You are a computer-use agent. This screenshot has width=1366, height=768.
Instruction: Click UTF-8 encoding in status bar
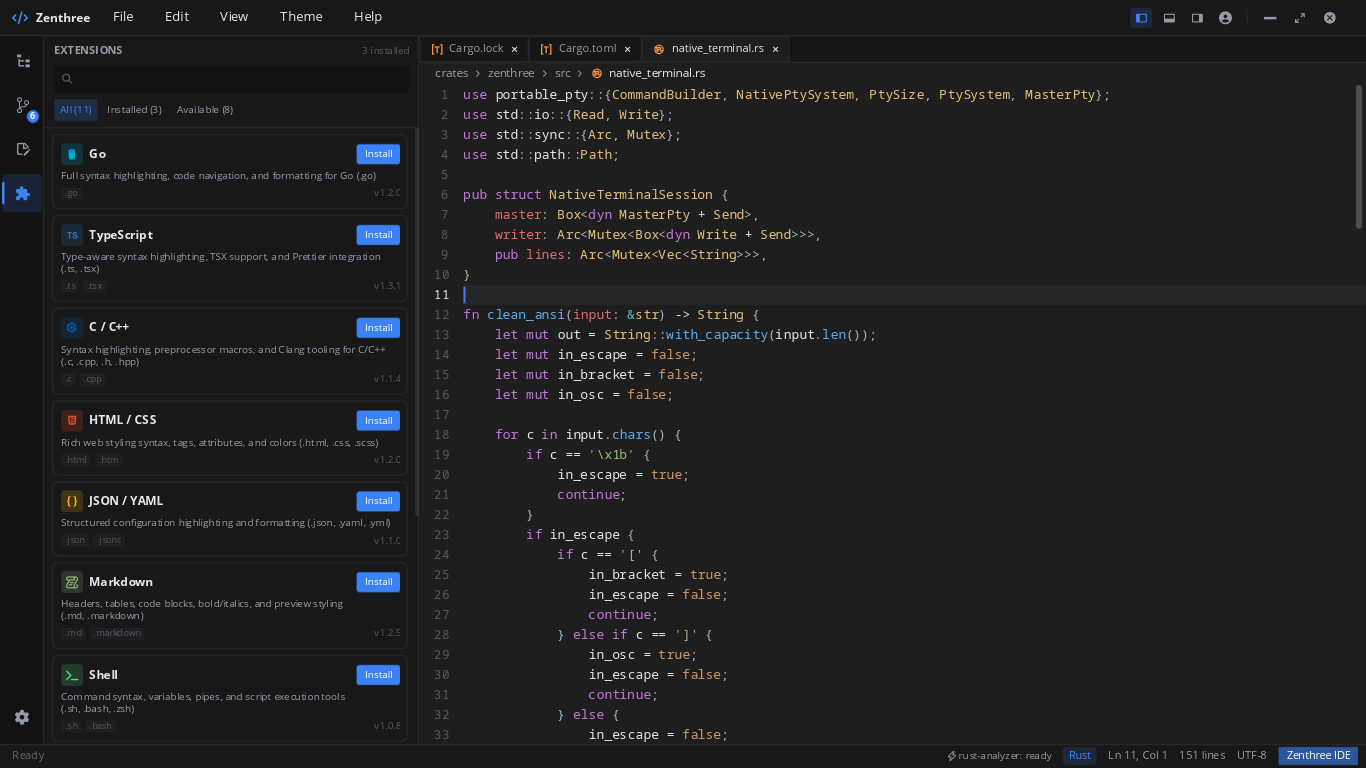(x=1251, y=756)
